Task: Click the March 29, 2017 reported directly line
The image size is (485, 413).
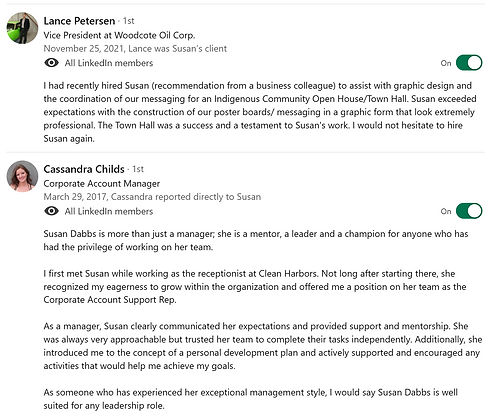Action: tap(152, 197)
